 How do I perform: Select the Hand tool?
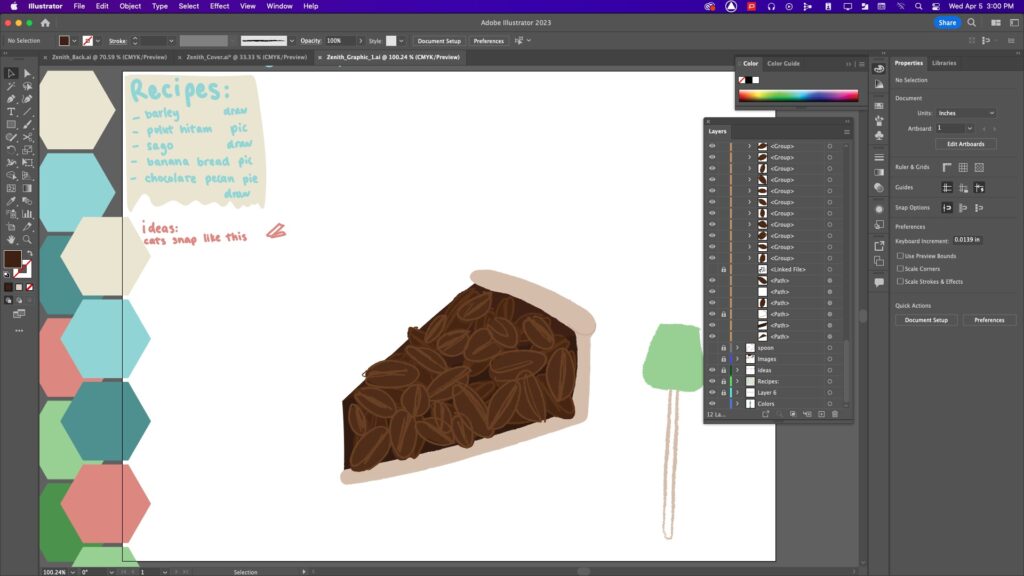[11, 240]
